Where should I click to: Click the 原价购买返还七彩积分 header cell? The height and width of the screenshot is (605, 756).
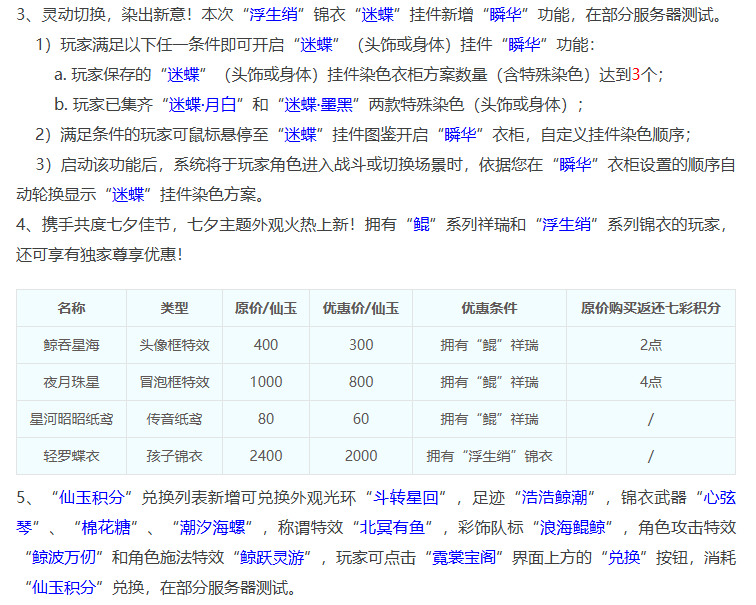[651, 308]
